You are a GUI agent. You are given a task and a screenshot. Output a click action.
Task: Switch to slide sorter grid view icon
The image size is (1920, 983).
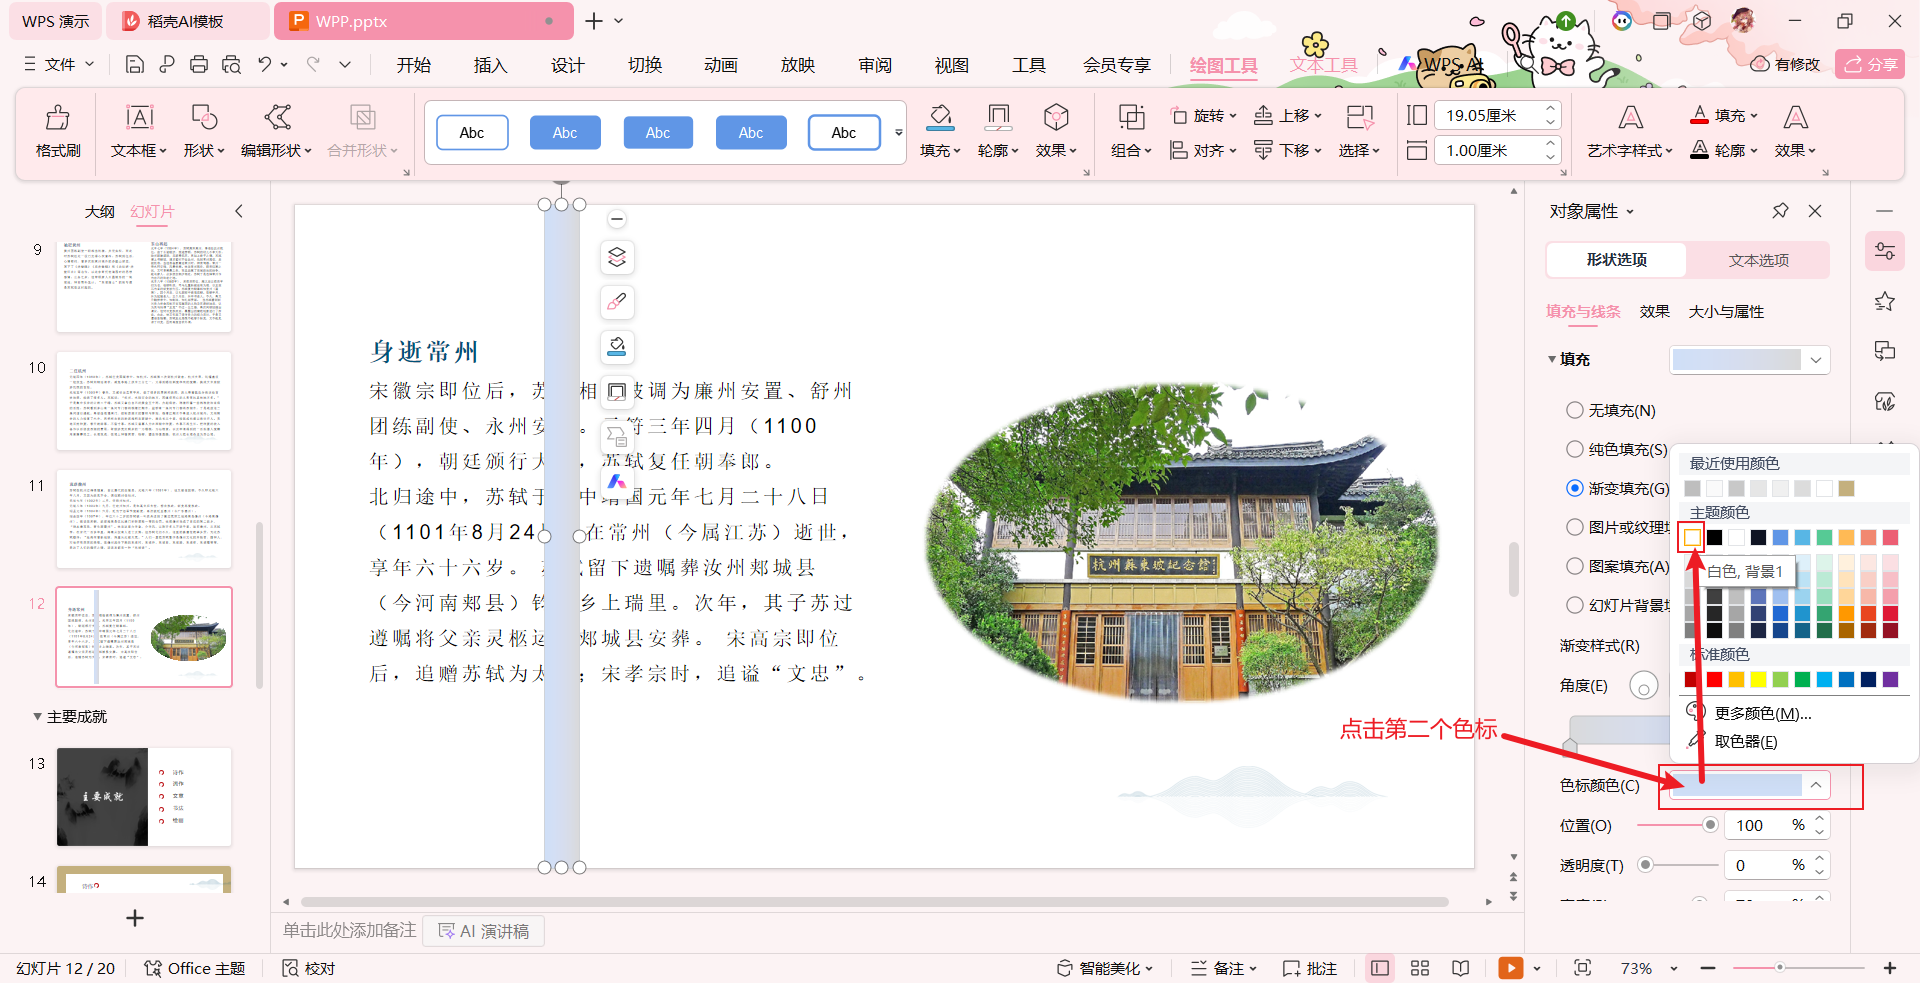pos(1420,968)
